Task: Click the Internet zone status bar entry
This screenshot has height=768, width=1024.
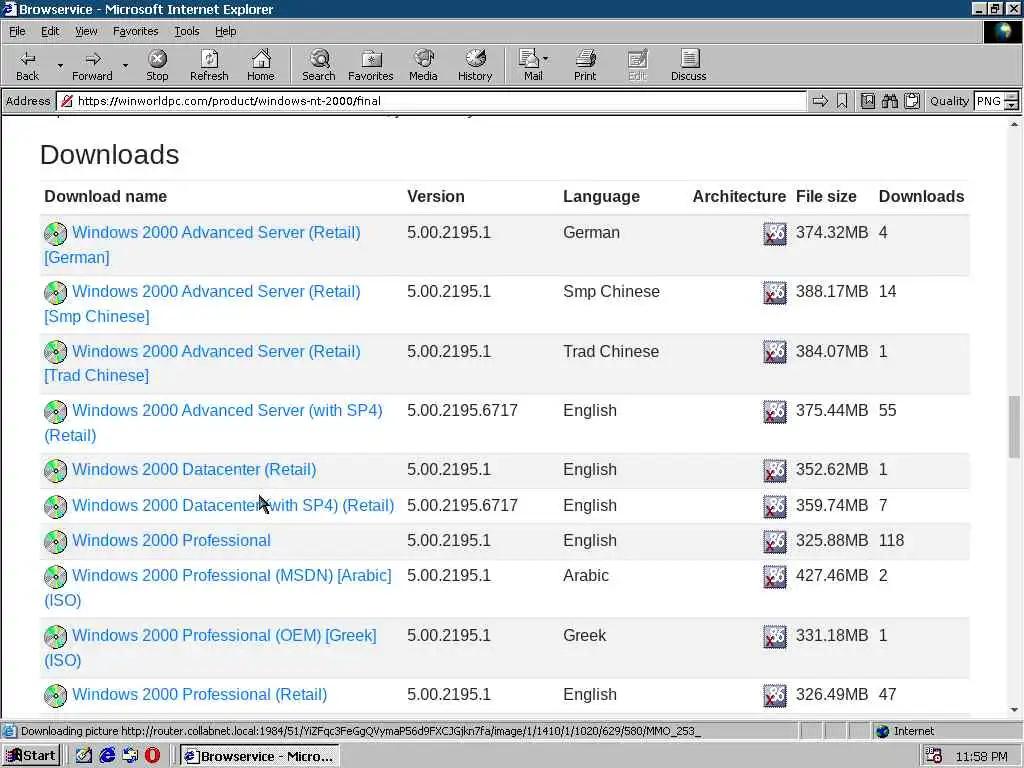Action: (x=905, y=731)
